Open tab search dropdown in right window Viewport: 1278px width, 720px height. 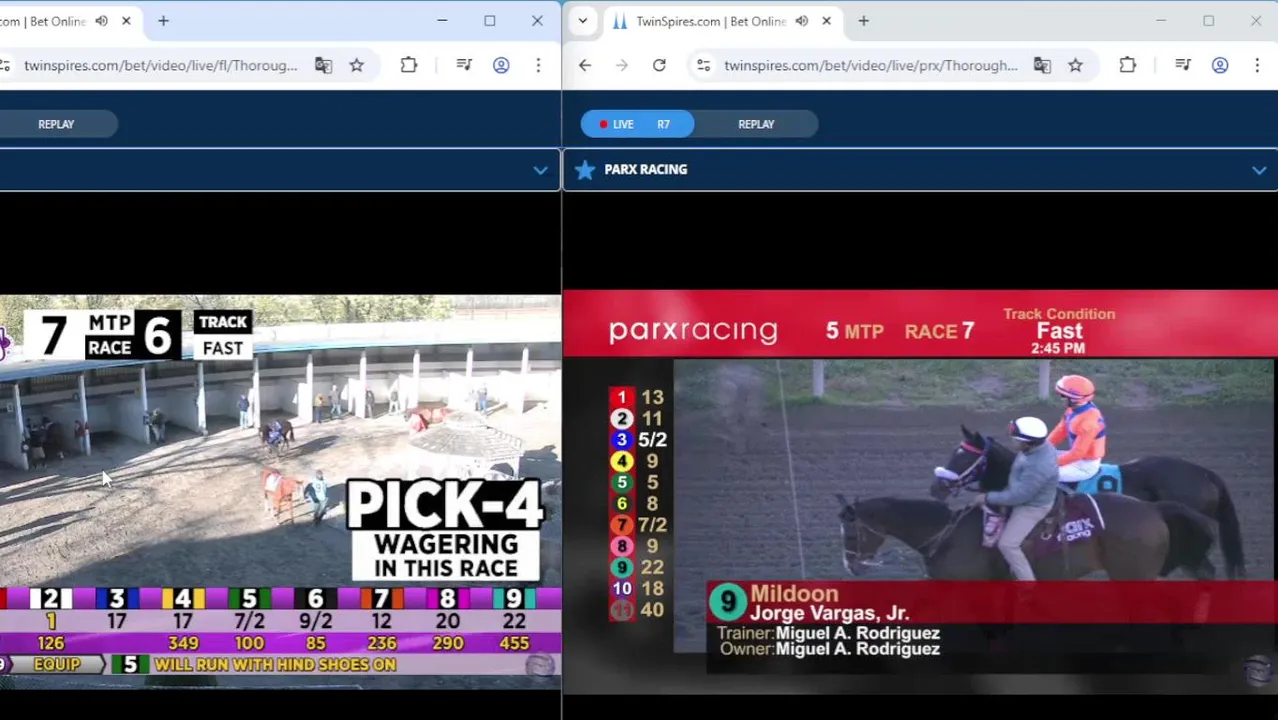[583, 21]
